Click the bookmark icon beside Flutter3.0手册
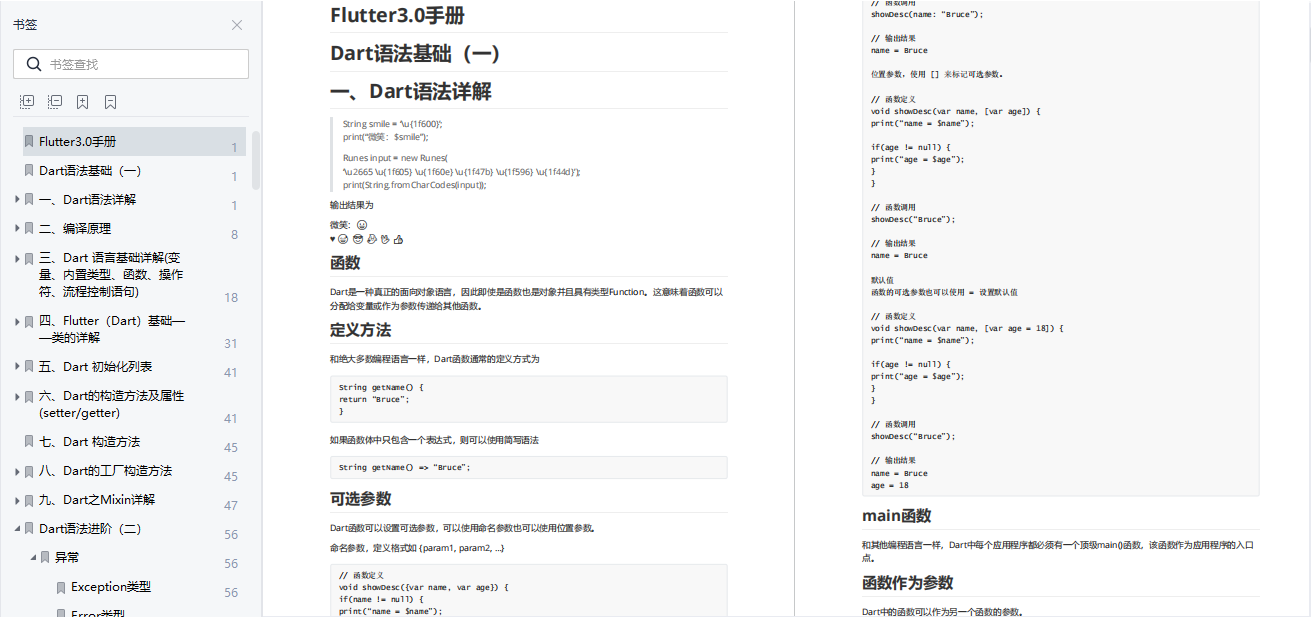1311x617 pixels. pyautogui.click(x=30, y=141)
